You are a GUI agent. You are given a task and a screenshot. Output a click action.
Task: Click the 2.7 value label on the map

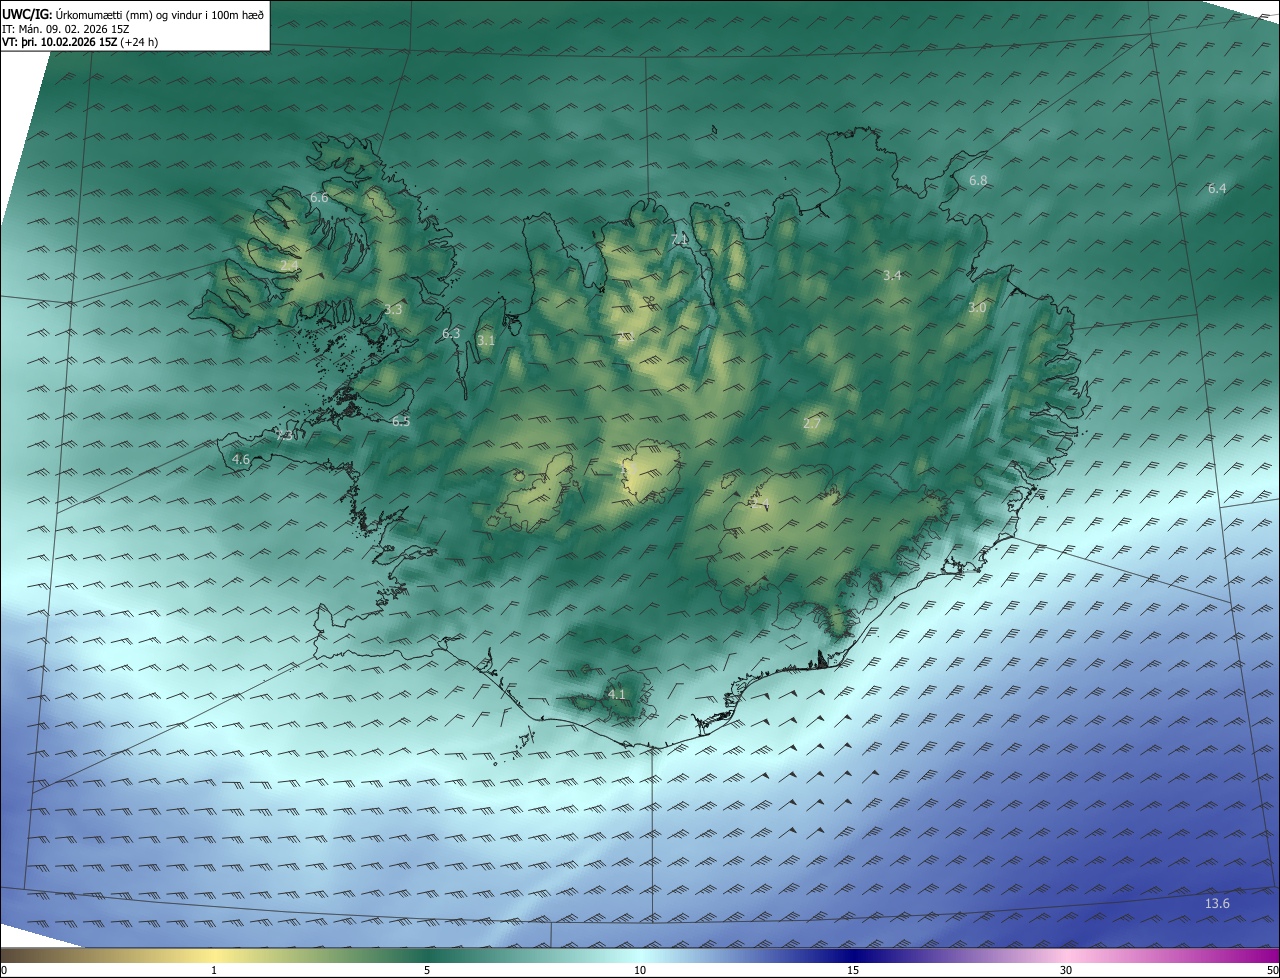tap(812, 425)
